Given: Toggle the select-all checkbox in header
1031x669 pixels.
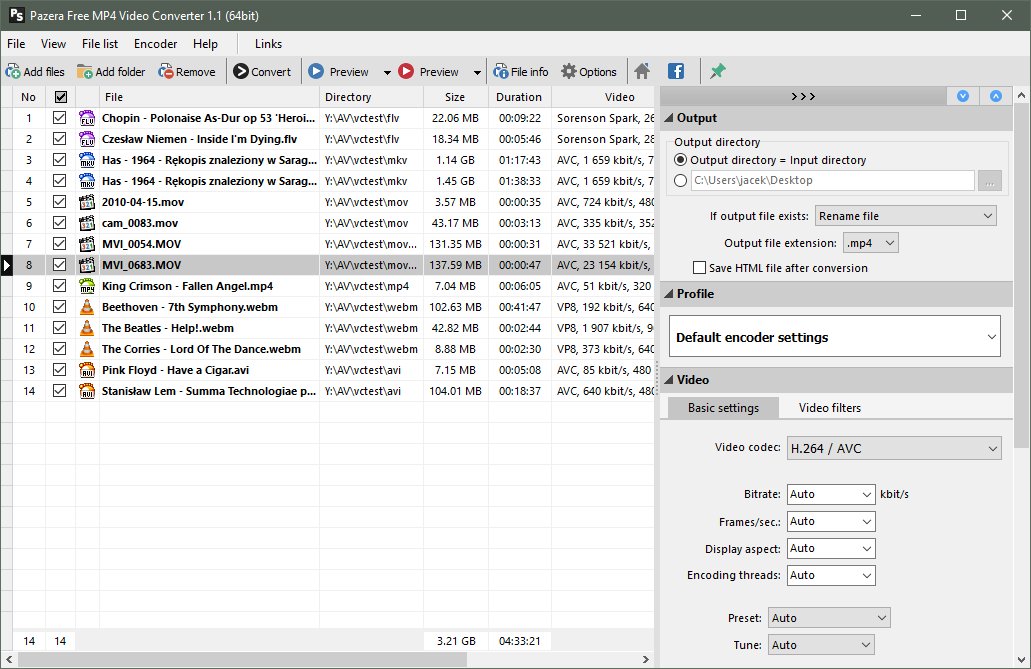Looking at the screenshot, I should (60, 97).
